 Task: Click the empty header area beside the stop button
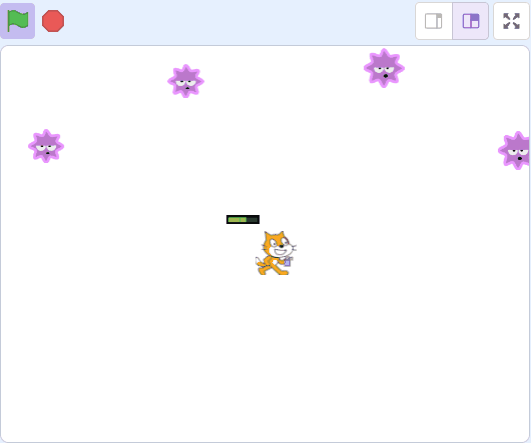(x=237, y=21)
